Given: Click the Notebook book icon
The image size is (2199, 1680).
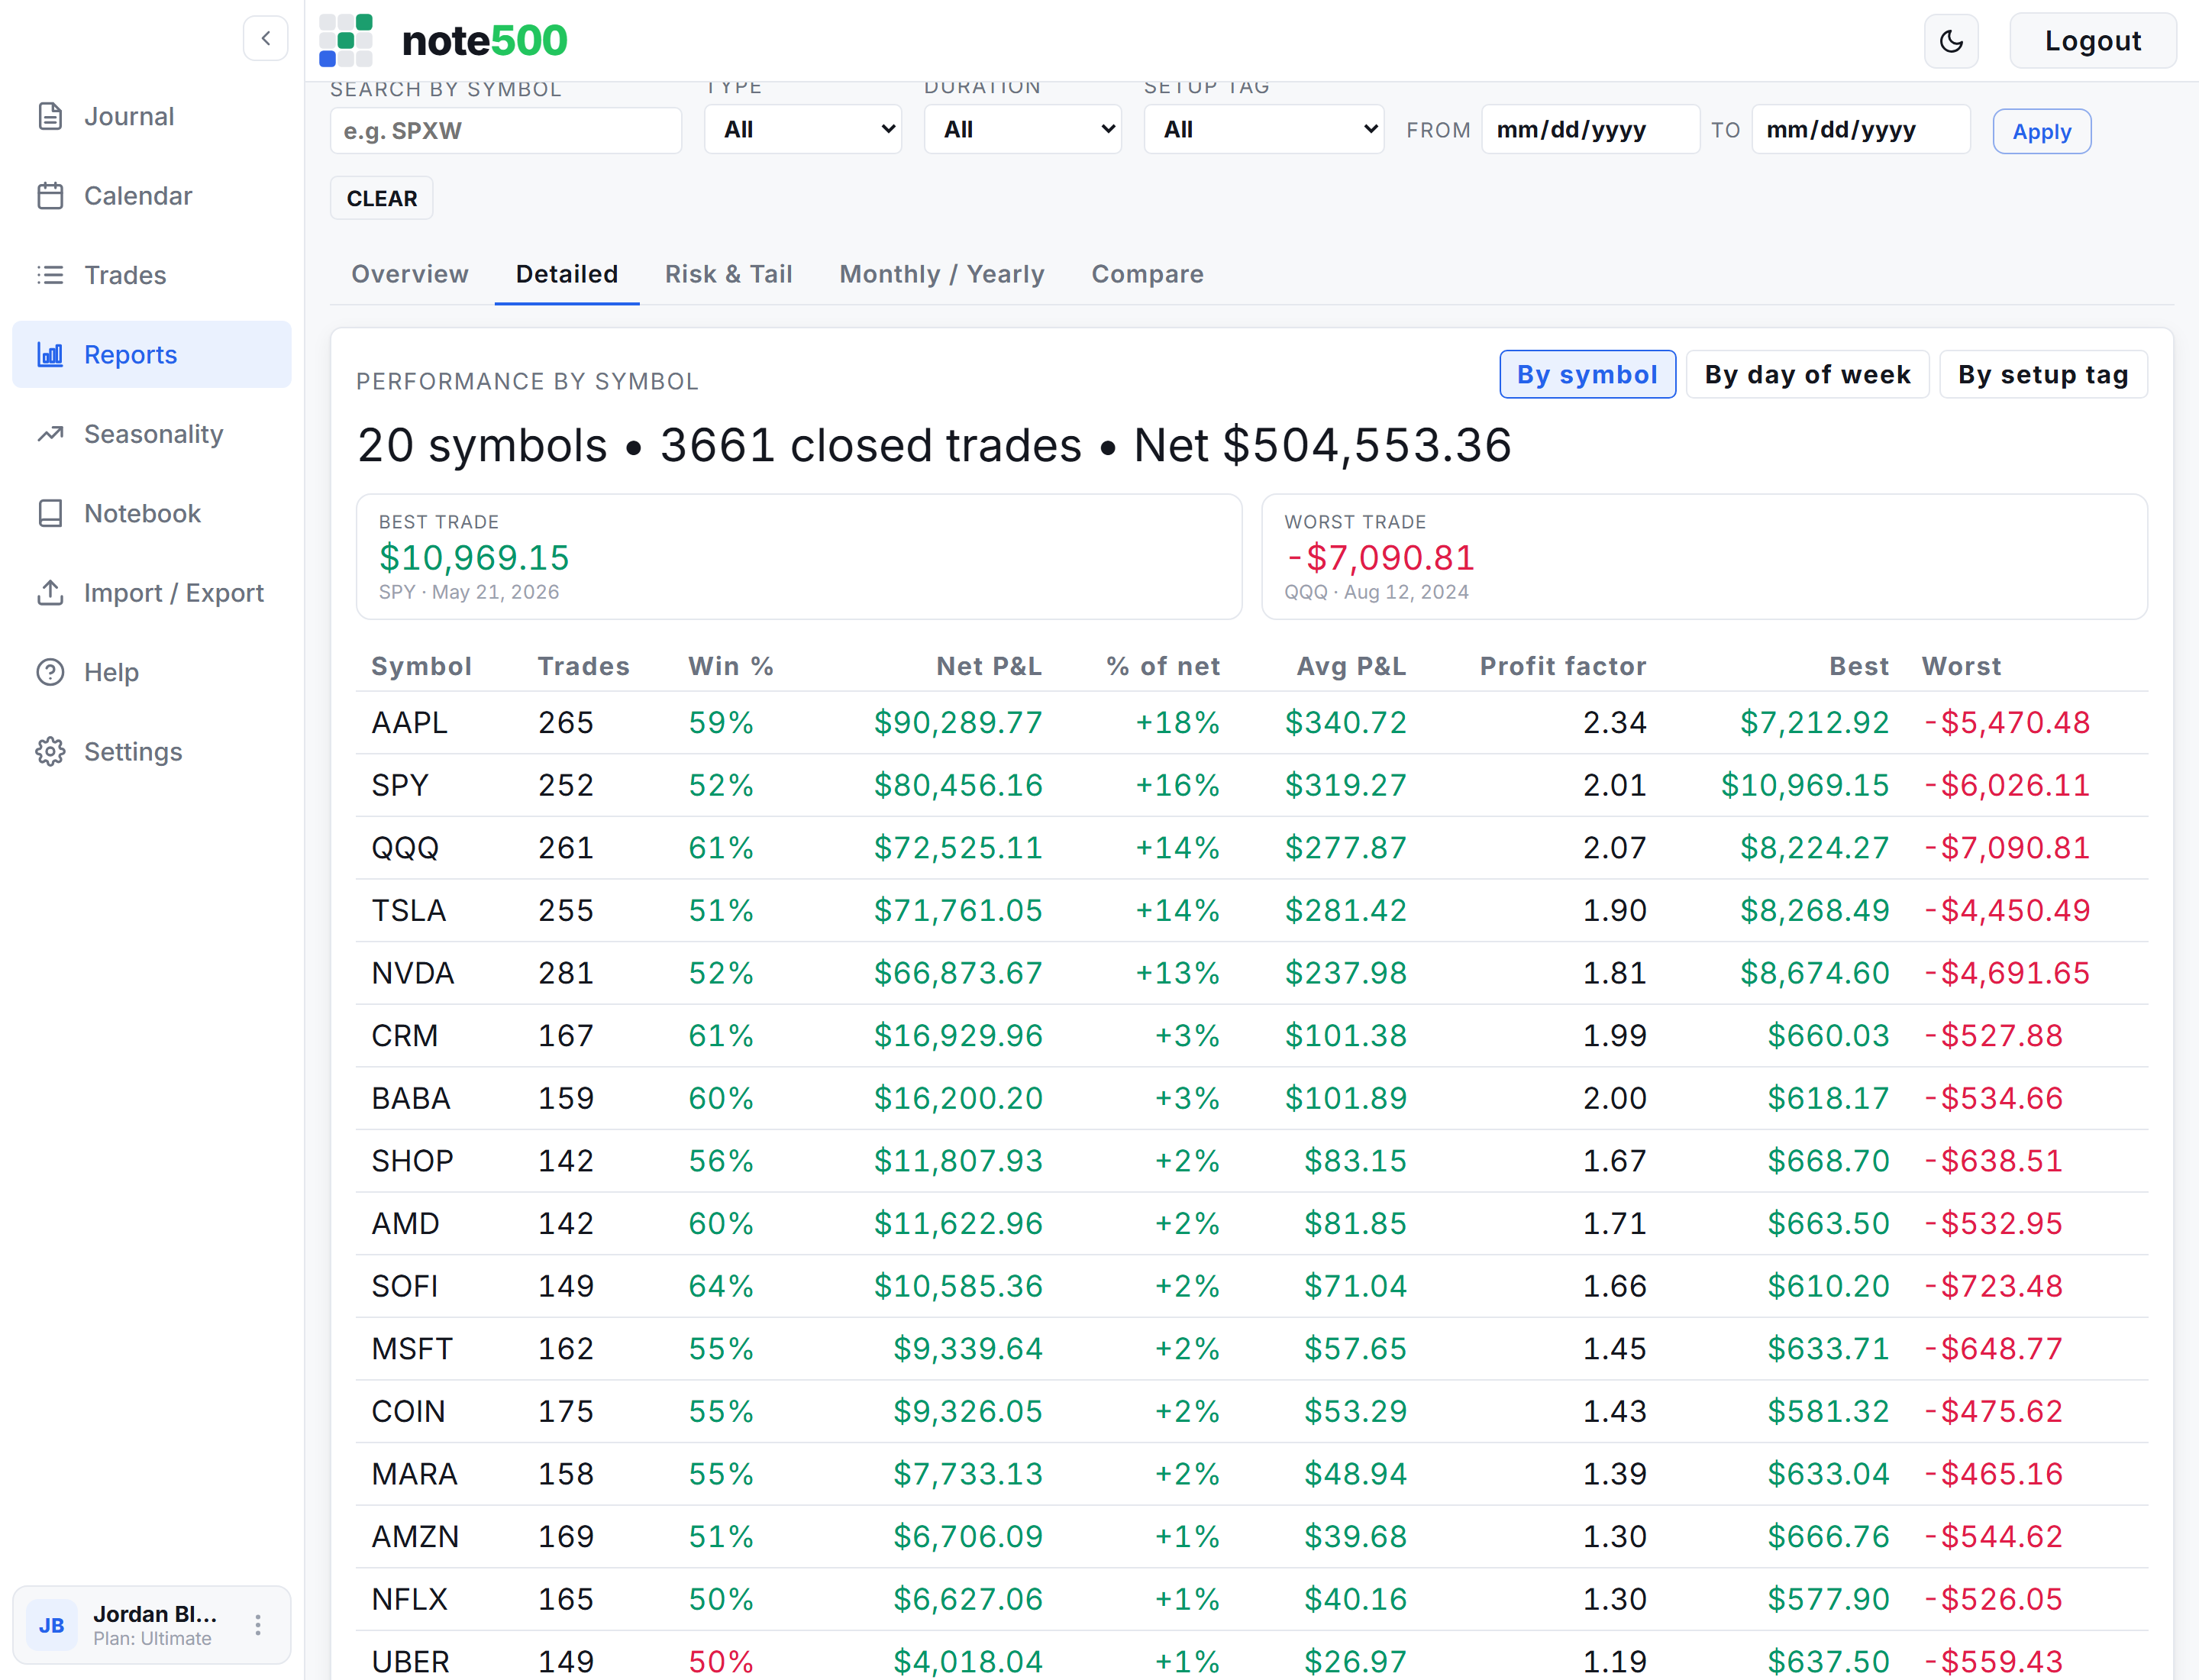Looking at the screenshot, I should point(50,513).
